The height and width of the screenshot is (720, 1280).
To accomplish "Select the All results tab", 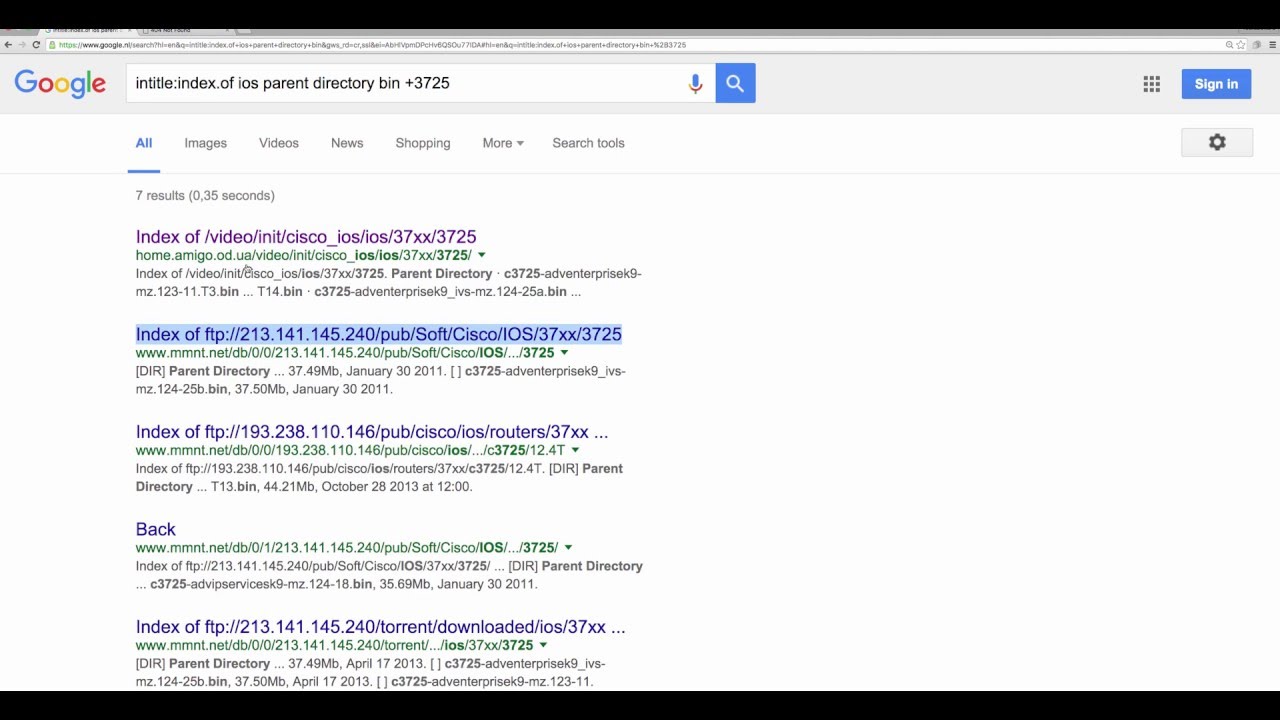I will tap(144, 143).
